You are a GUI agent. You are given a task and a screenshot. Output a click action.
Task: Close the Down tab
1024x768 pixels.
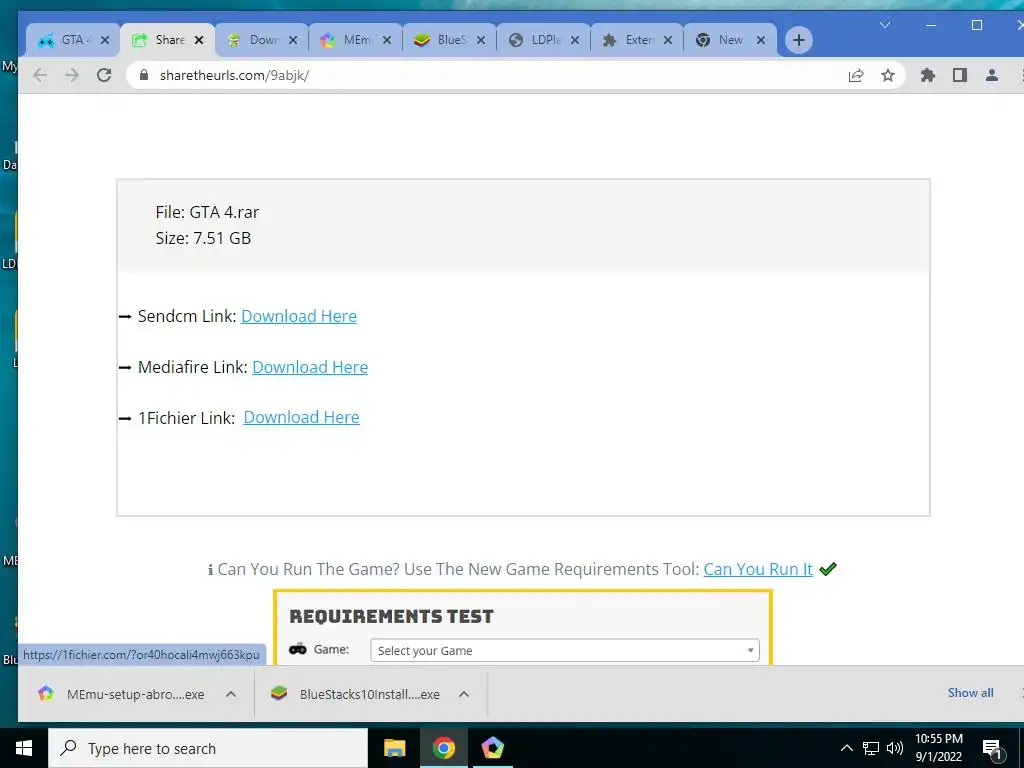click(x=293, y=40)
